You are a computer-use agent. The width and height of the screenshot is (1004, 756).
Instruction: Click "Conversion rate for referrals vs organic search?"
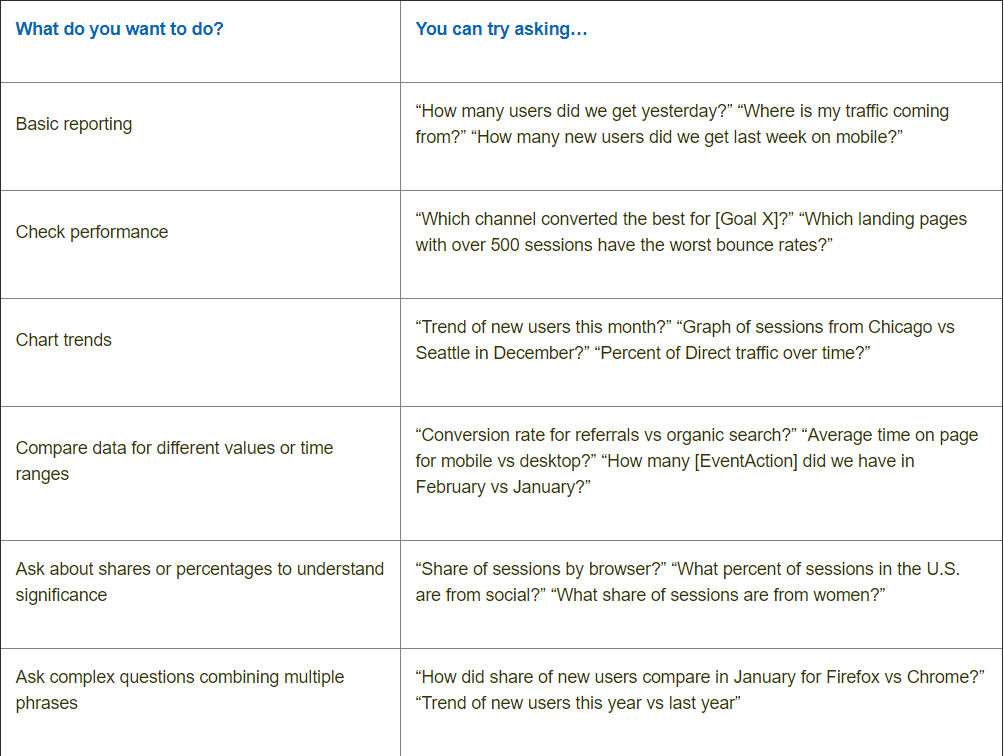coord(605,435)
